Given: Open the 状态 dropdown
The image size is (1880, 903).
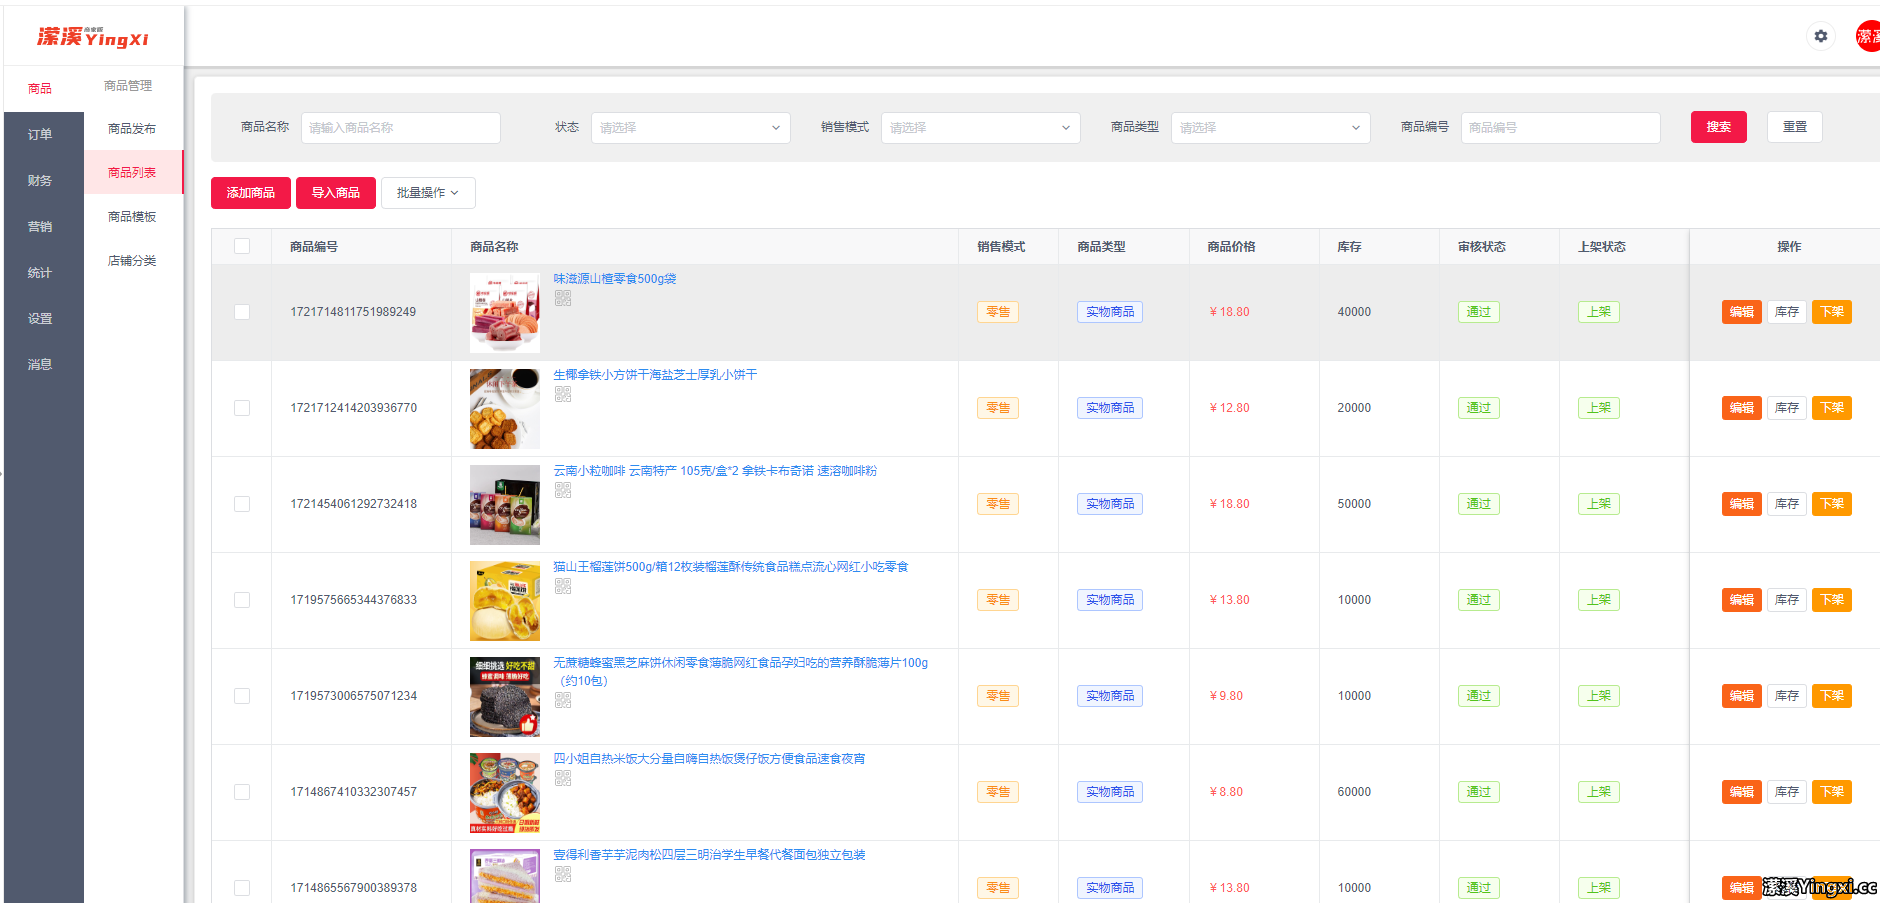Looking at the screenshot, I should [x=690, y=127].
